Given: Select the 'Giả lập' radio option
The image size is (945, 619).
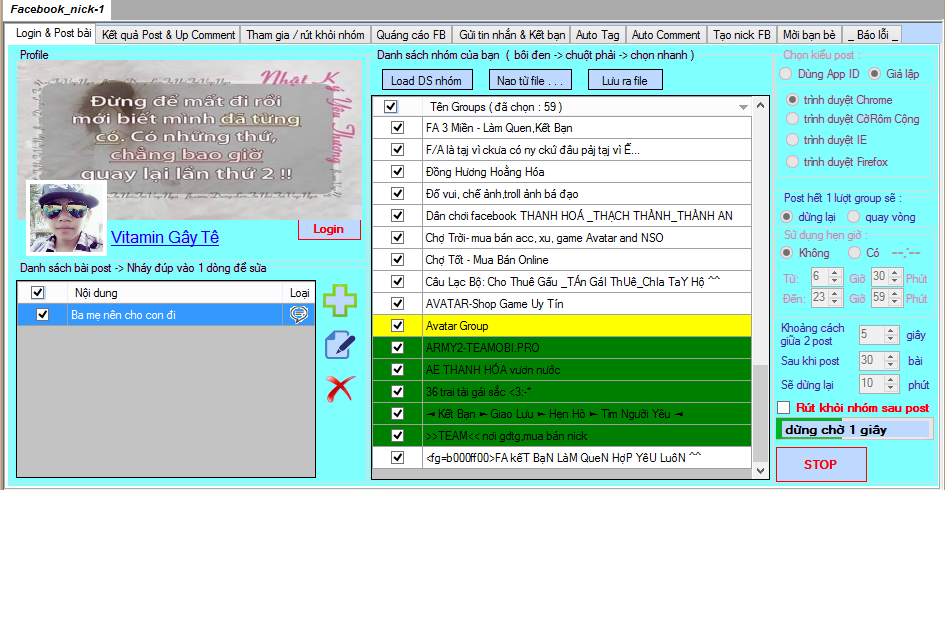Looking at the screenshot, I should click(x=874, y=74).
